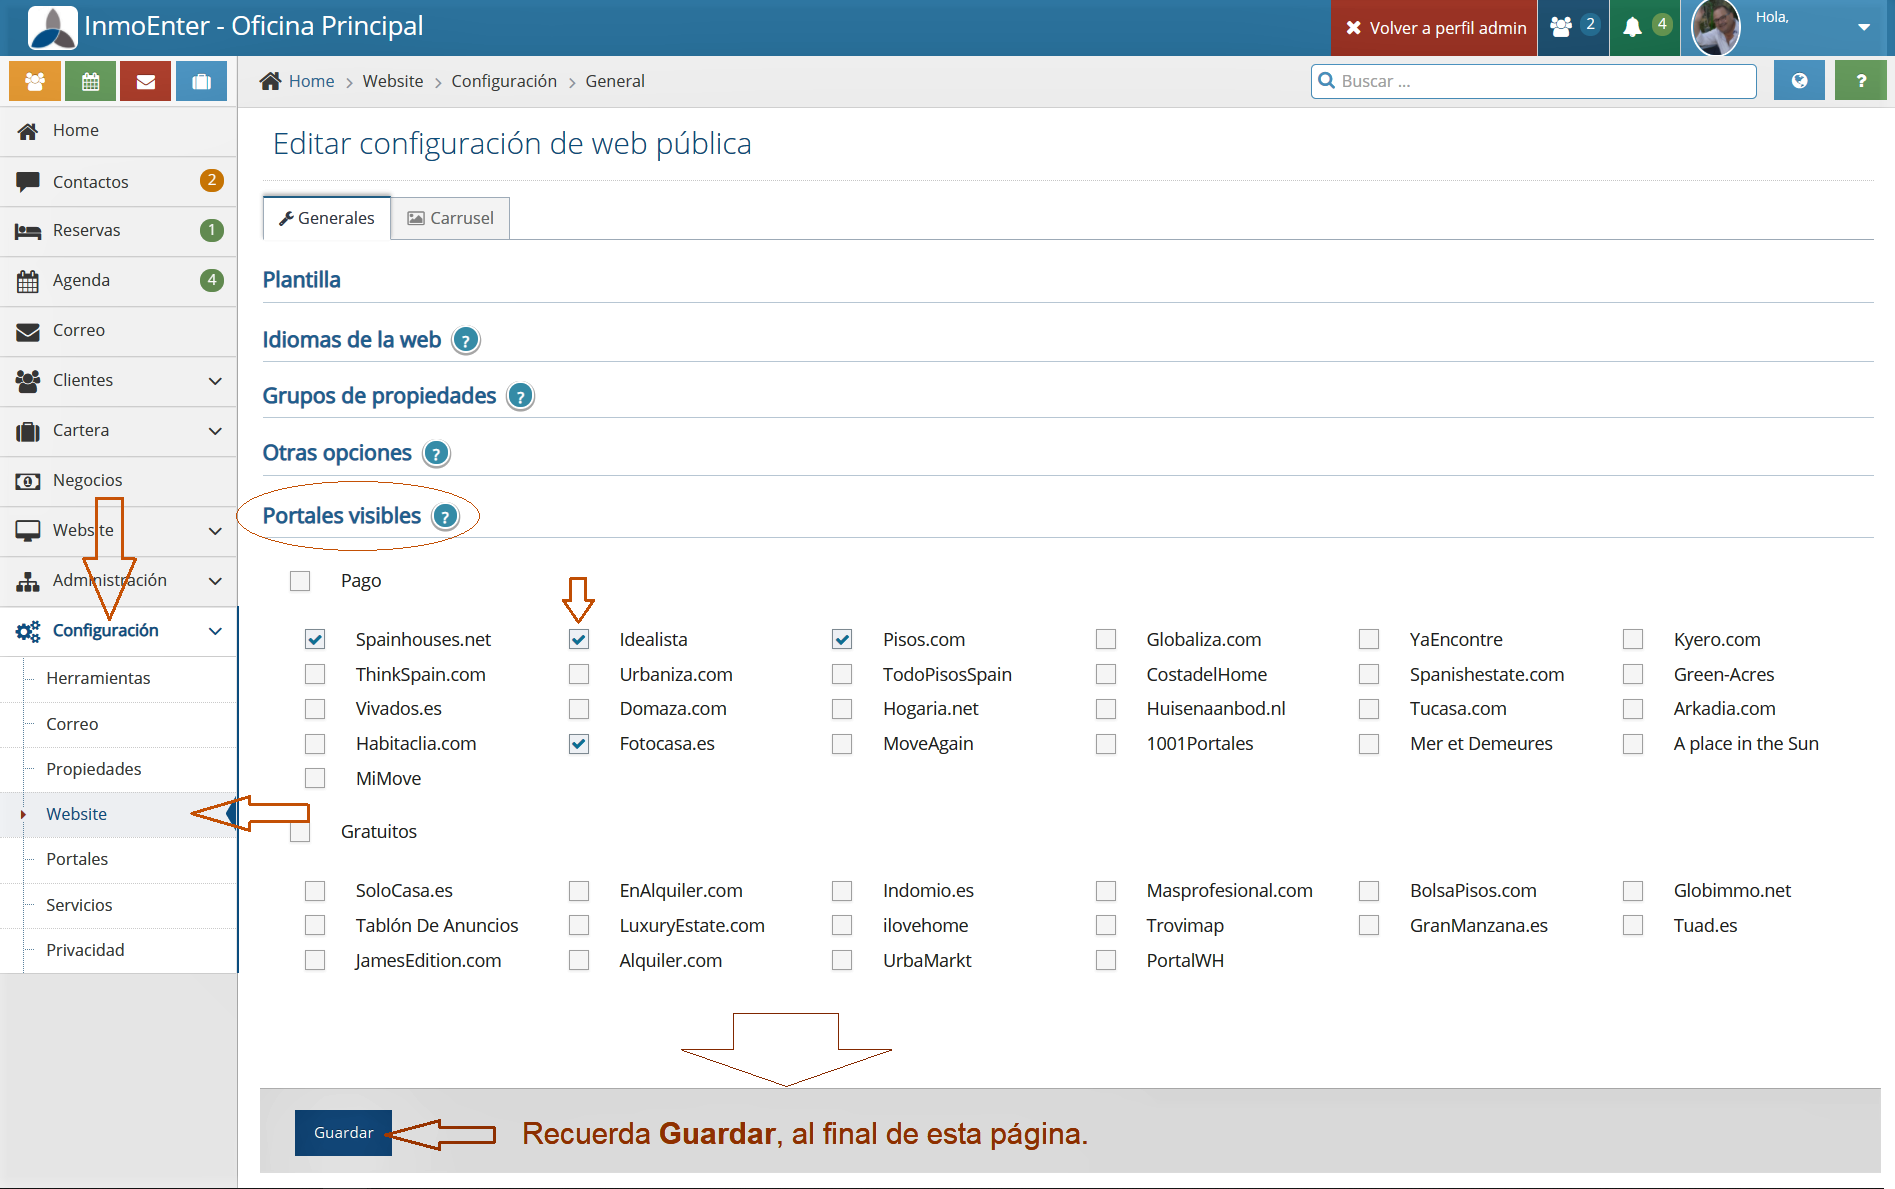Screen dimensions: 1895x1189
Task: Check the Tuad.es checkbox
Action: [x=1633, y=926]
